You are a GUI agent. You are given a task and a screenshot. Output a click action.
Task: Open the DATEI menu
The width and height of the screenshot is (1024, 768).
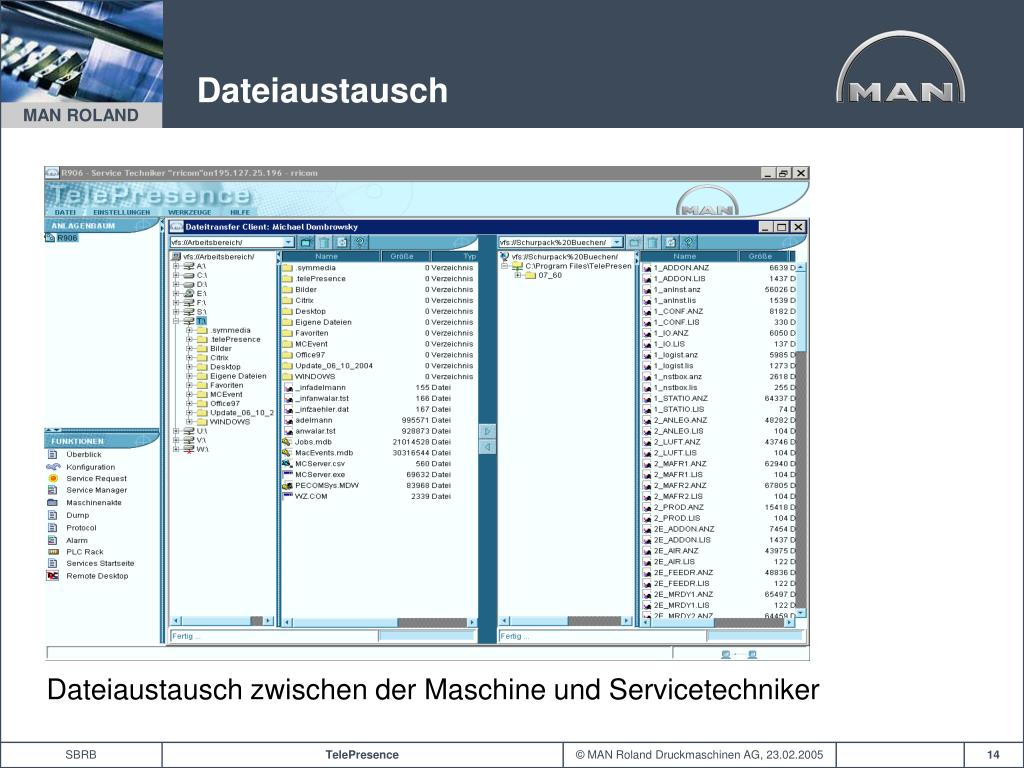[x=65, y=212]
